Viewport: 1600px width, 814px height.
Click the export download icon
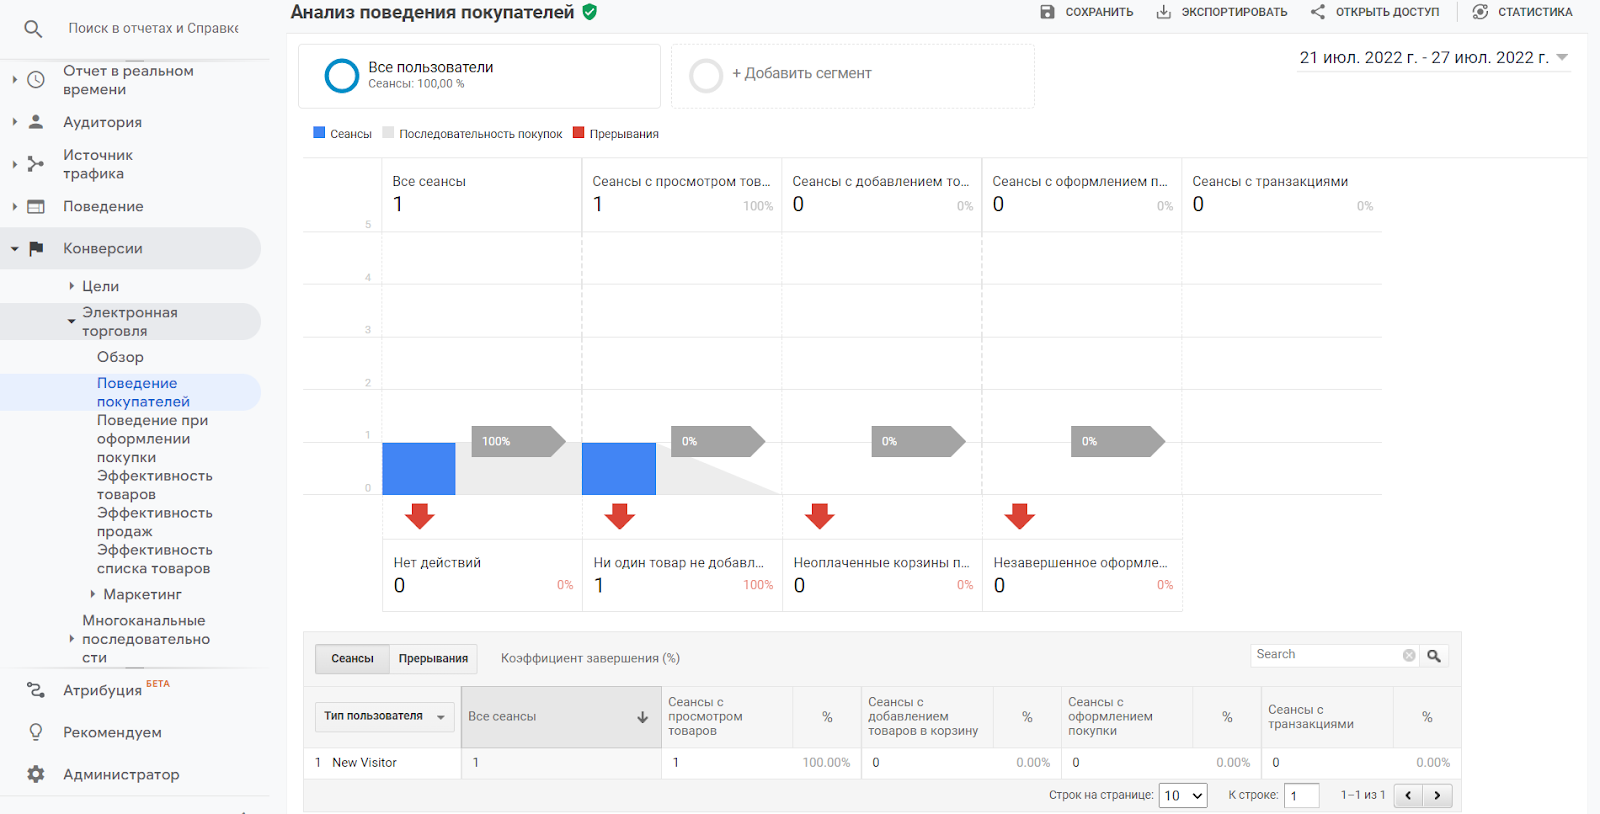1164,12
